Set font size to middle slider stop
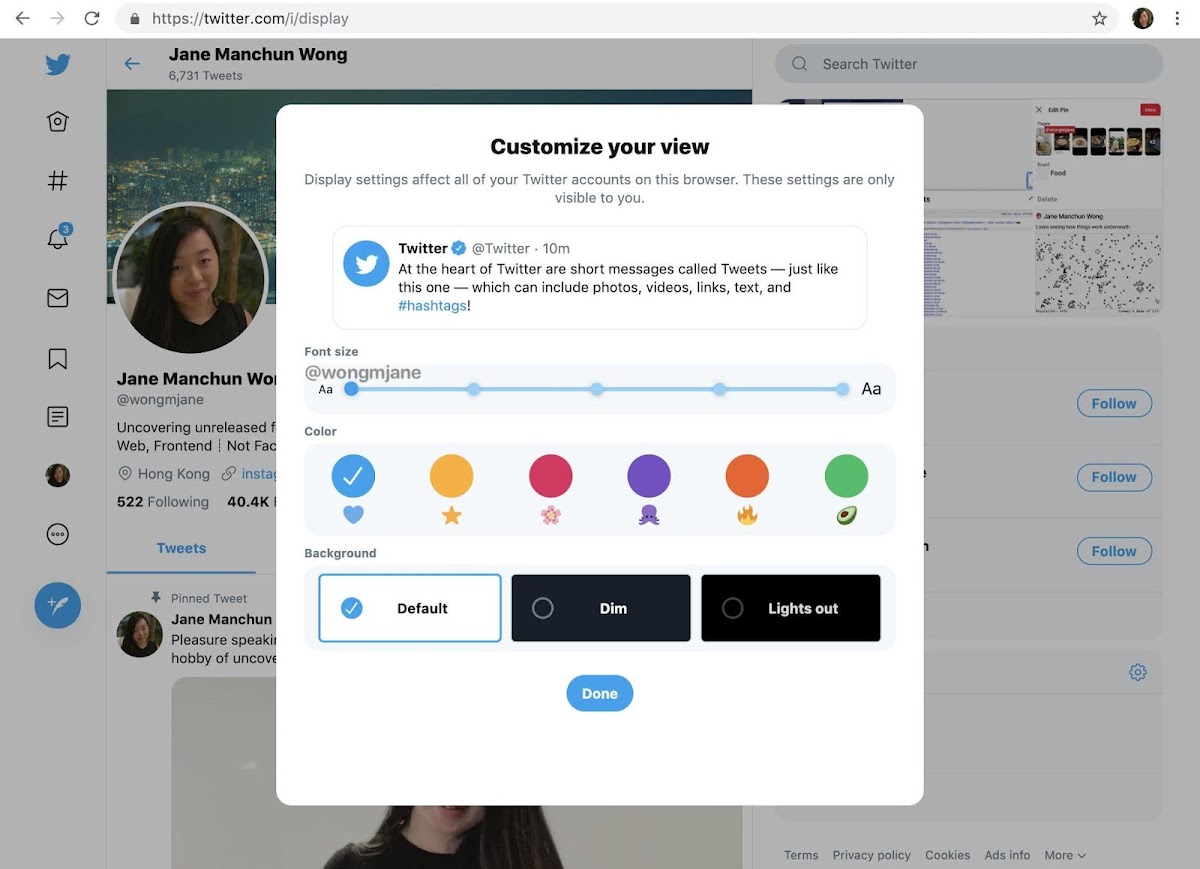This screenshot has width=1200, height=869. [597, 389]
